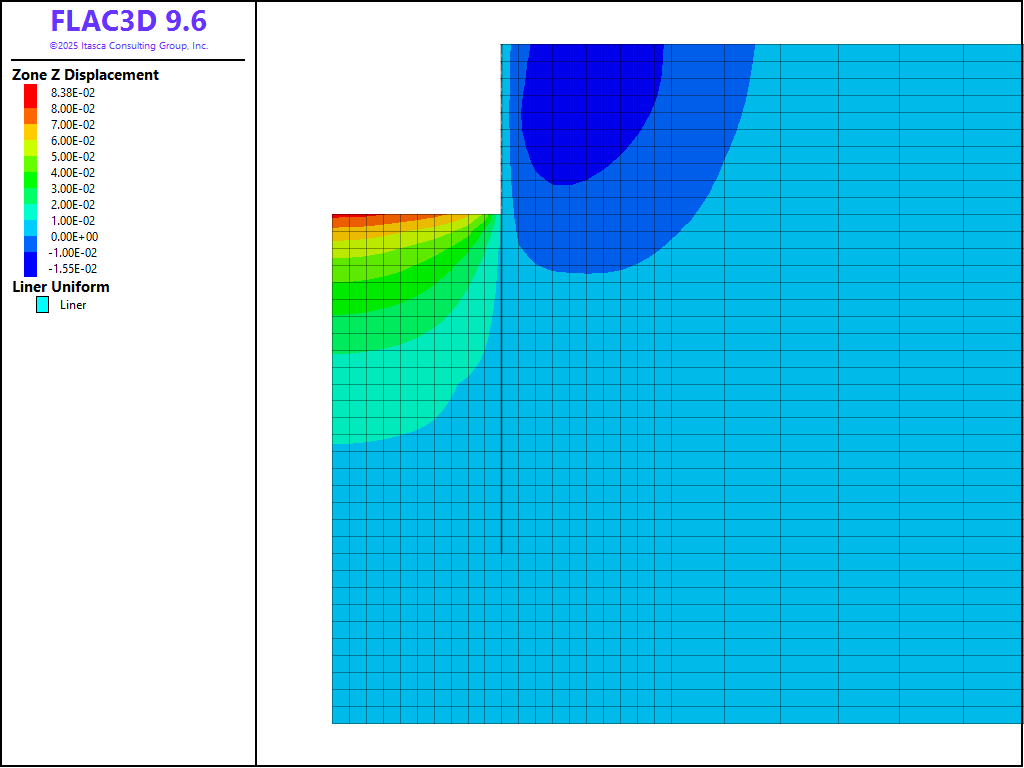Select the Zone Z Displacement legend heading

click(x=85, y=75)
